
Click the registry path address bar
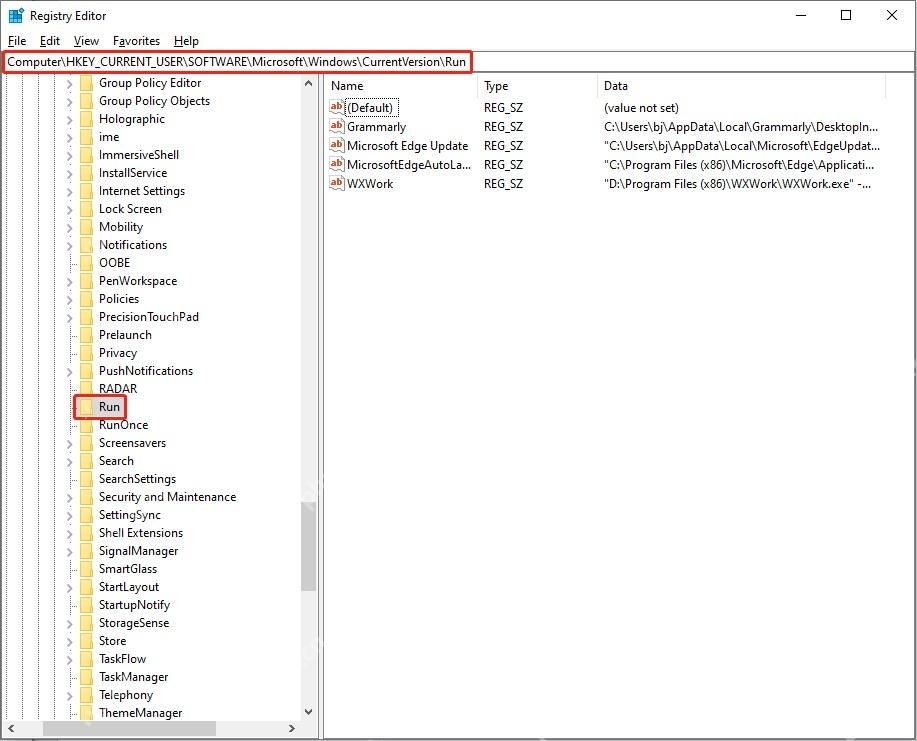tap(458, 61)
